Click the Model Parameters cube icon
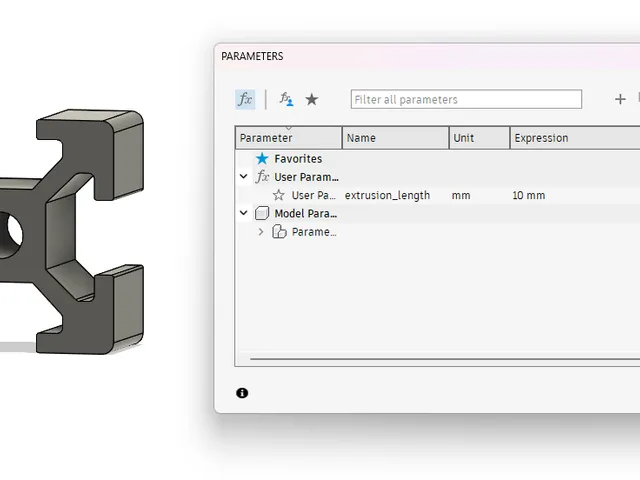The image size is (640, 480). tap(262, 213)
